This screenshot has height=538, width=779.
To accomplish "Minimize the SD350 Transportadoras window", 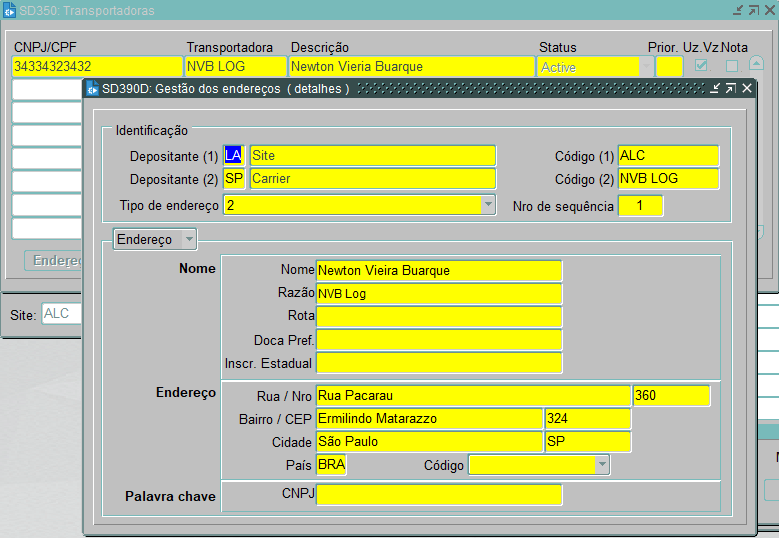I will pyautogui.click(x=738, y=9).
